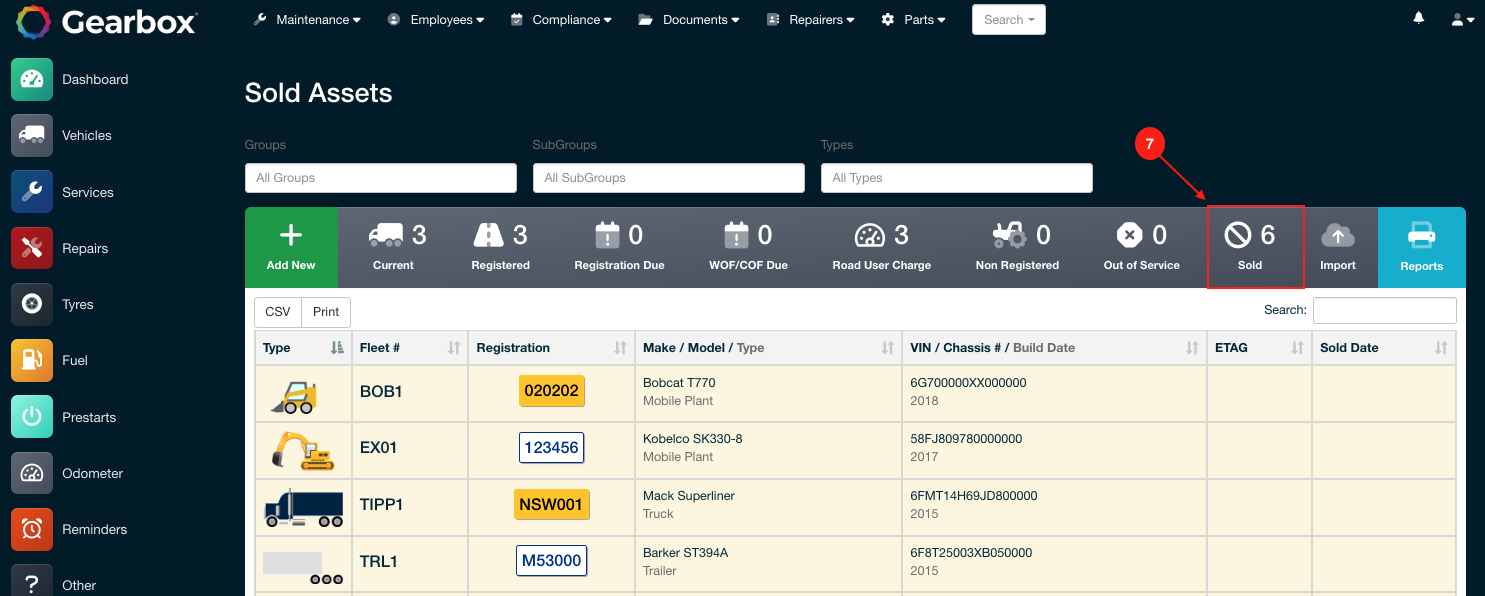Open the Maintenance menu

[x=306, y=19]
